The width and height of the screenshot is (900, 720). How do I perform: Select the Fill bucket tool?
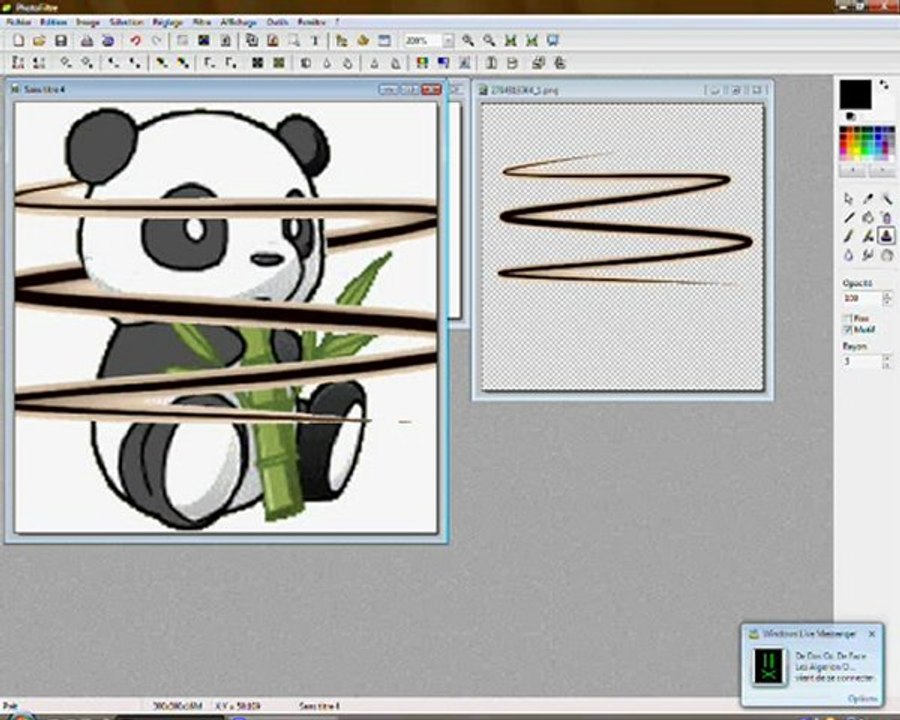(x=868, y=218)
